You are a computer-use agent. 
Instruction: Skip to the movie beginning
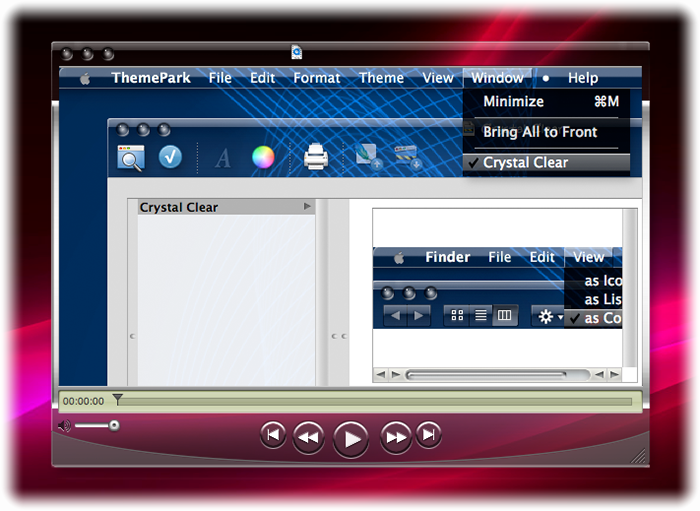pyautogui.click(x=273, y=435)
